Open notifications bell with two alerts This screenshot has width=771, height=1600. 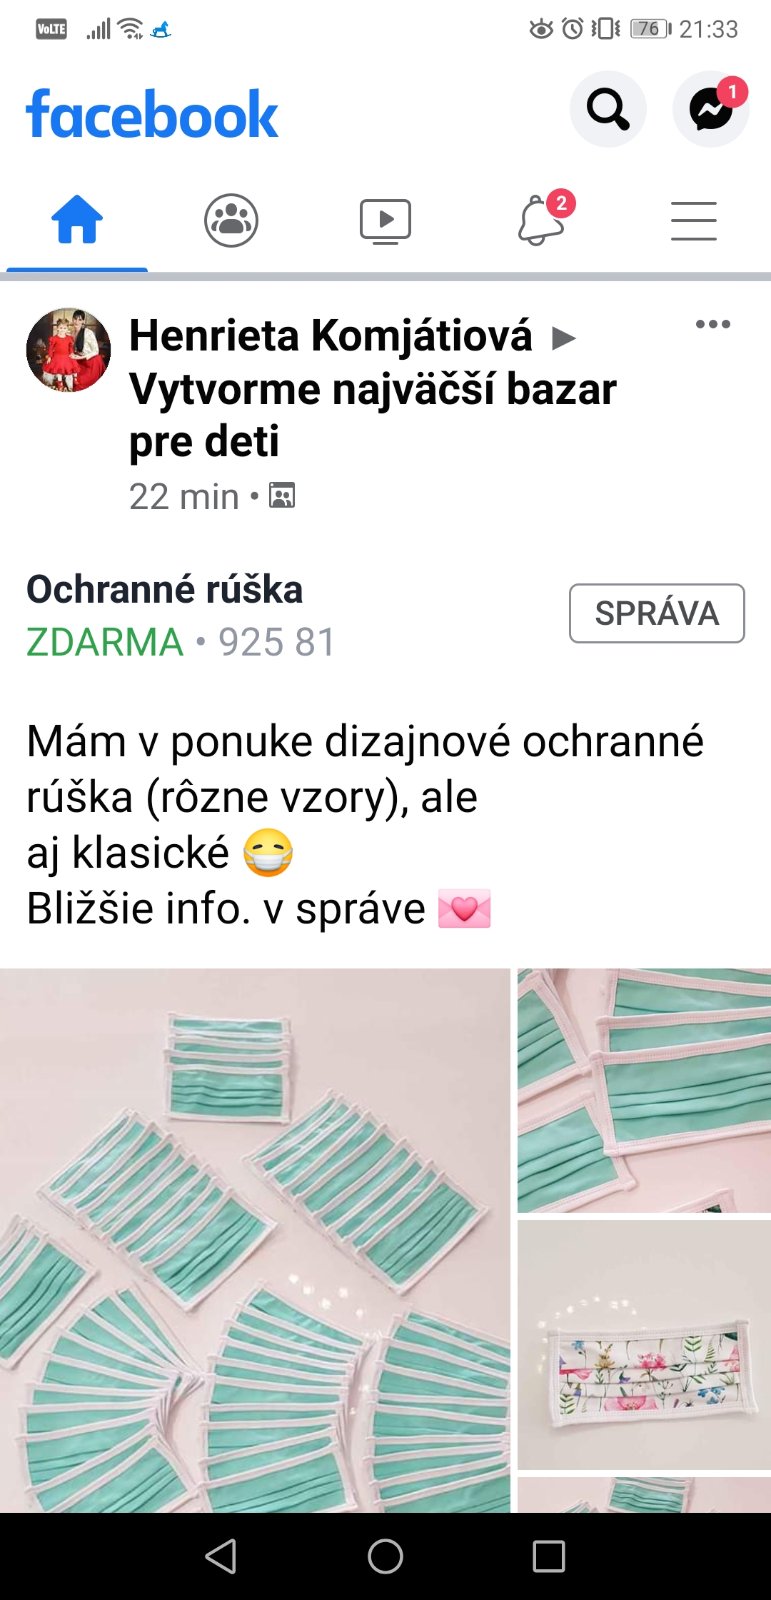[541, 219]
